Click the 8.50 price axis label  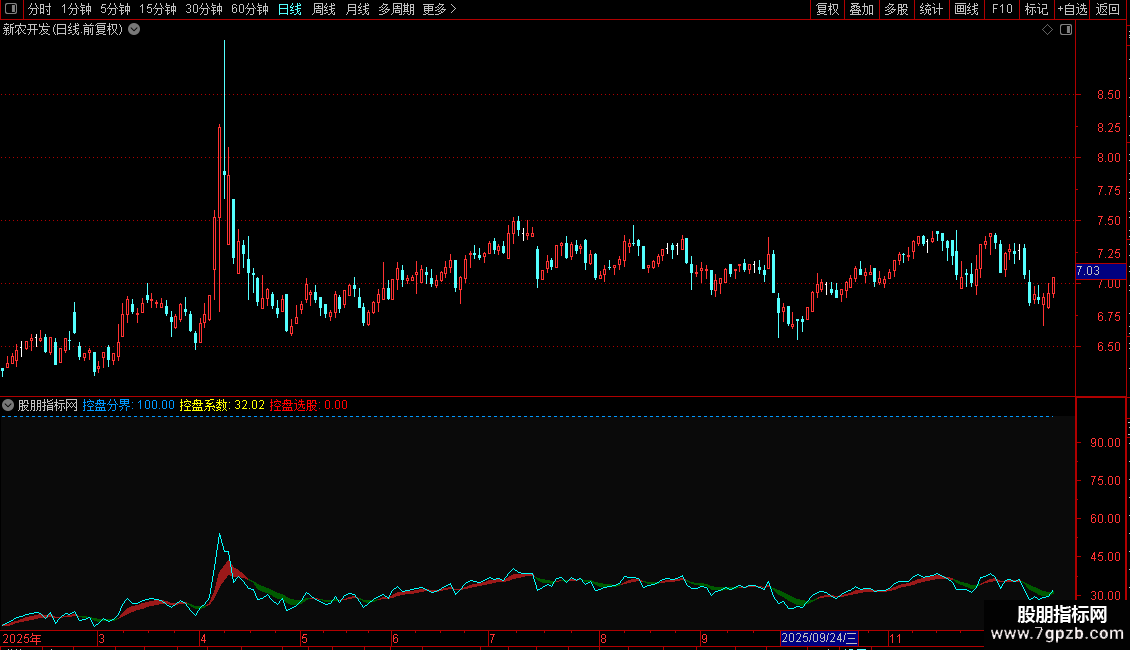[x=1108, y=95]
